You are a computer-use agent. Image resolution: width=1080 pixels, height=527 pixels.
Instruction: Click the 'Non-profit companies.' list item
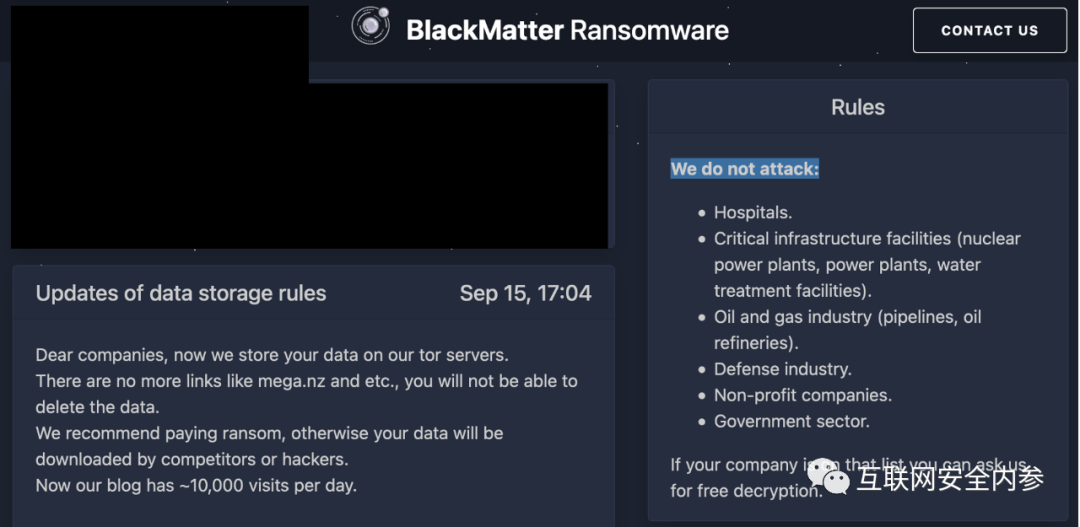pyautogui.click(x=802, y=395)
